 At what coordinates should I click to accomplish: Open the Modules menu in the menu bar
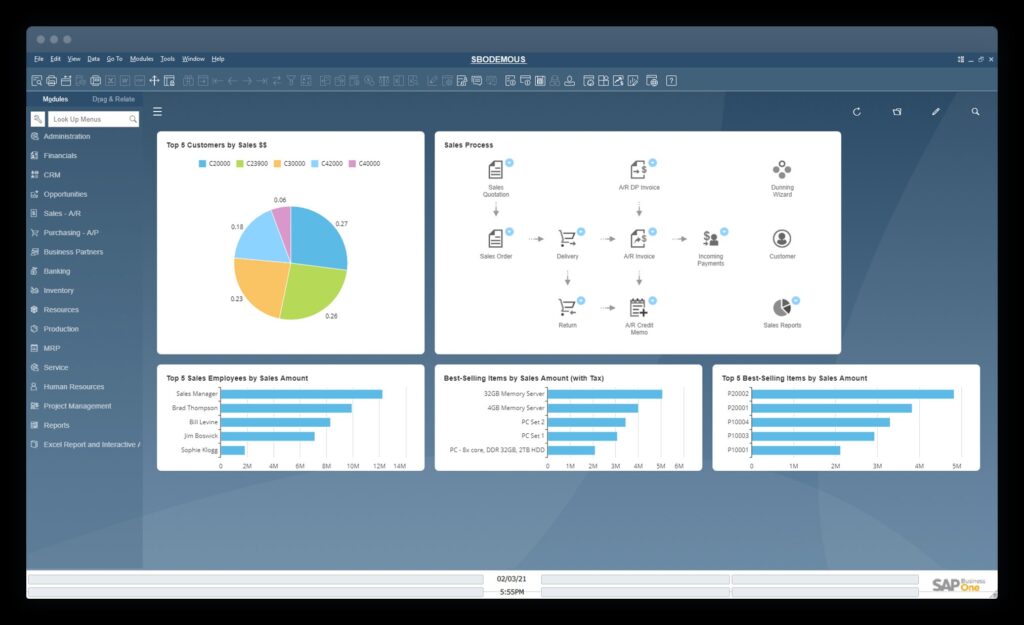[141, 58]
